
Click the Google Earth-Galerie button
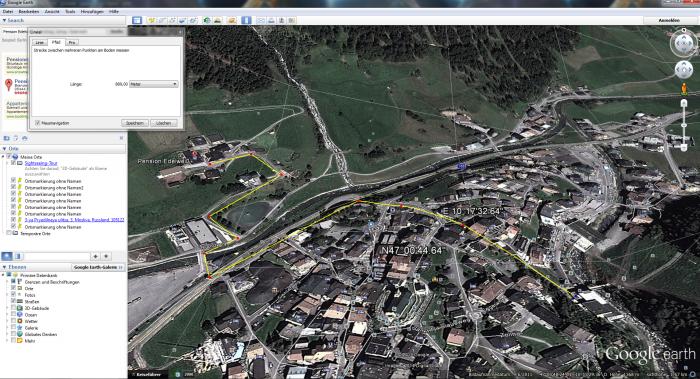(x=98, y=267)
